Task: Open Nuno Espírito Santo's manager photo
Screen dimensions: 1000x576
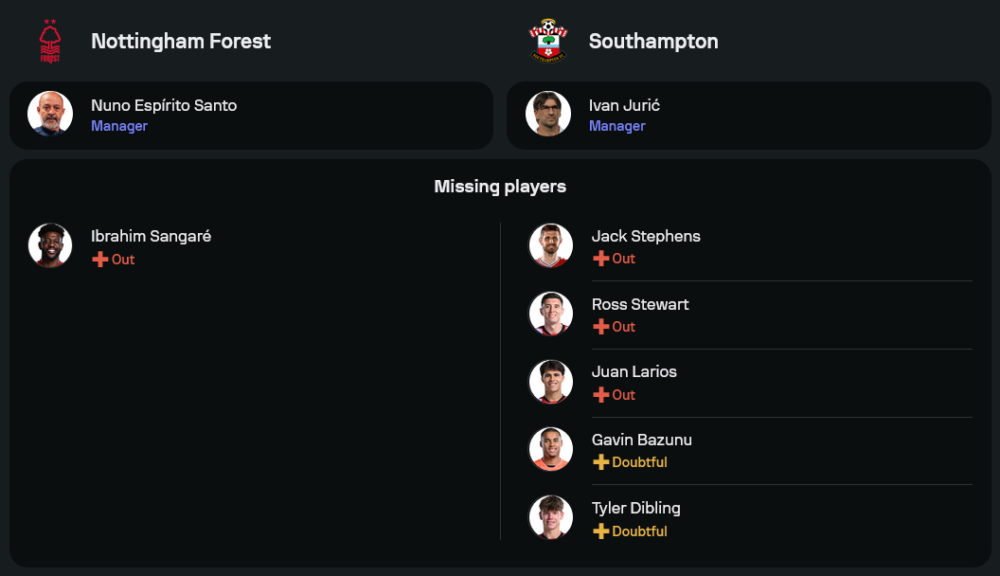Action: point(50,114)
